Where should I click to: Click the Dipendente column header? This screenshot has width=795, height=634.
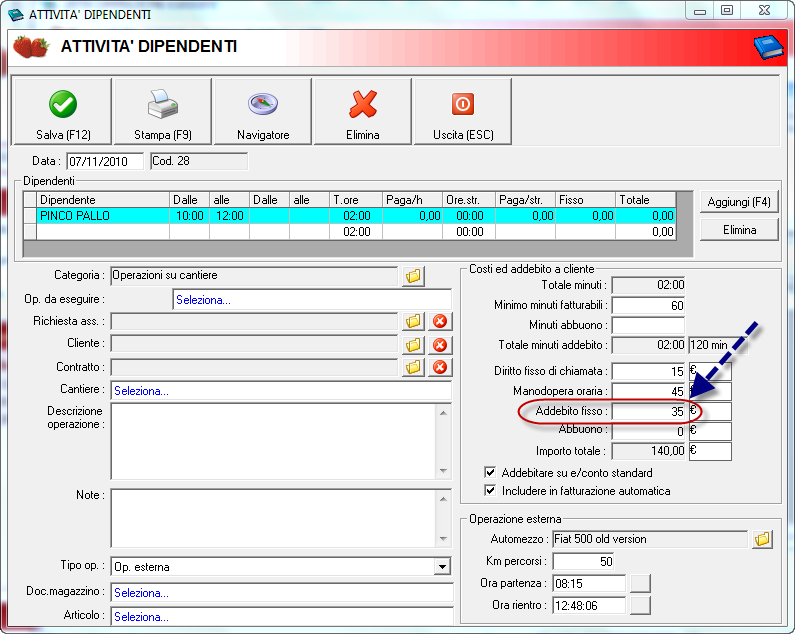point(102,200)
